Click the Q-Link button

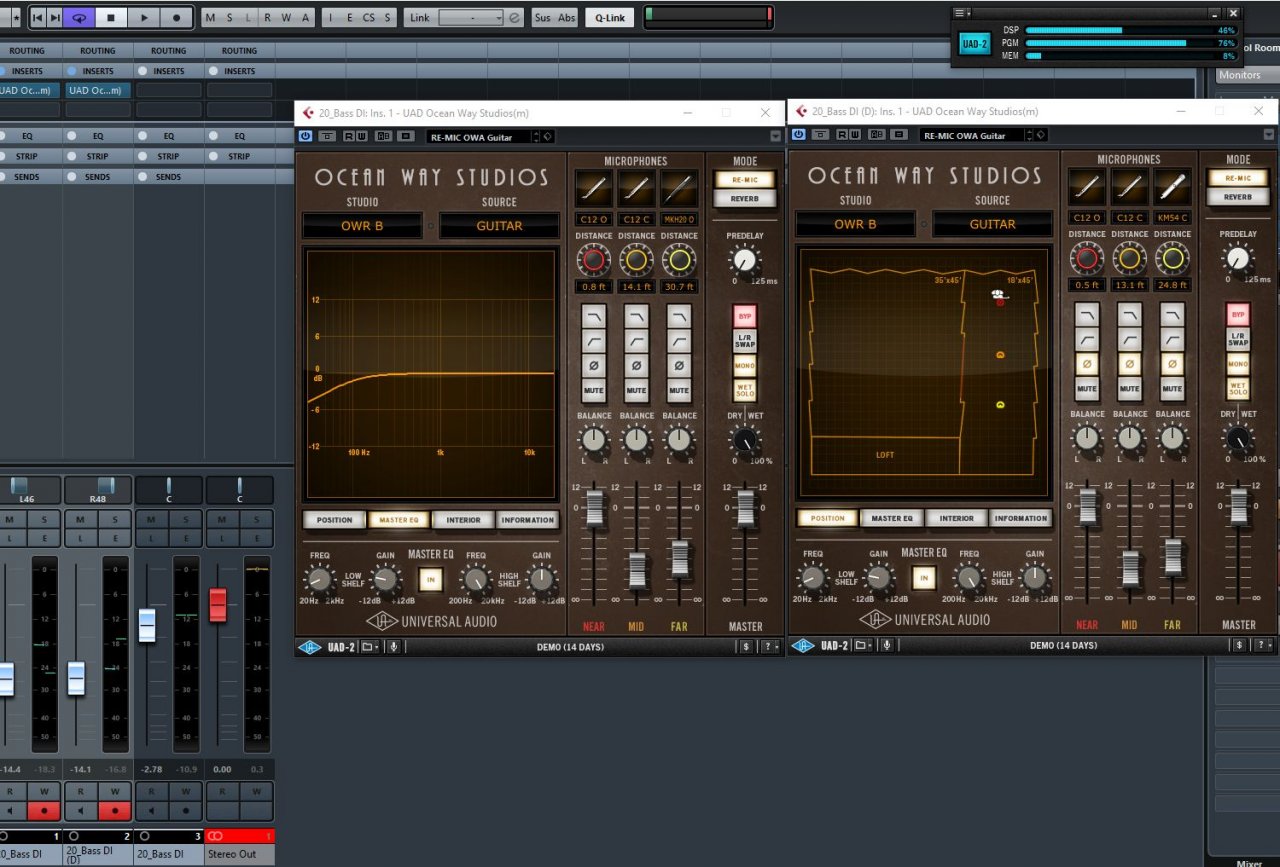coord(609,17)
